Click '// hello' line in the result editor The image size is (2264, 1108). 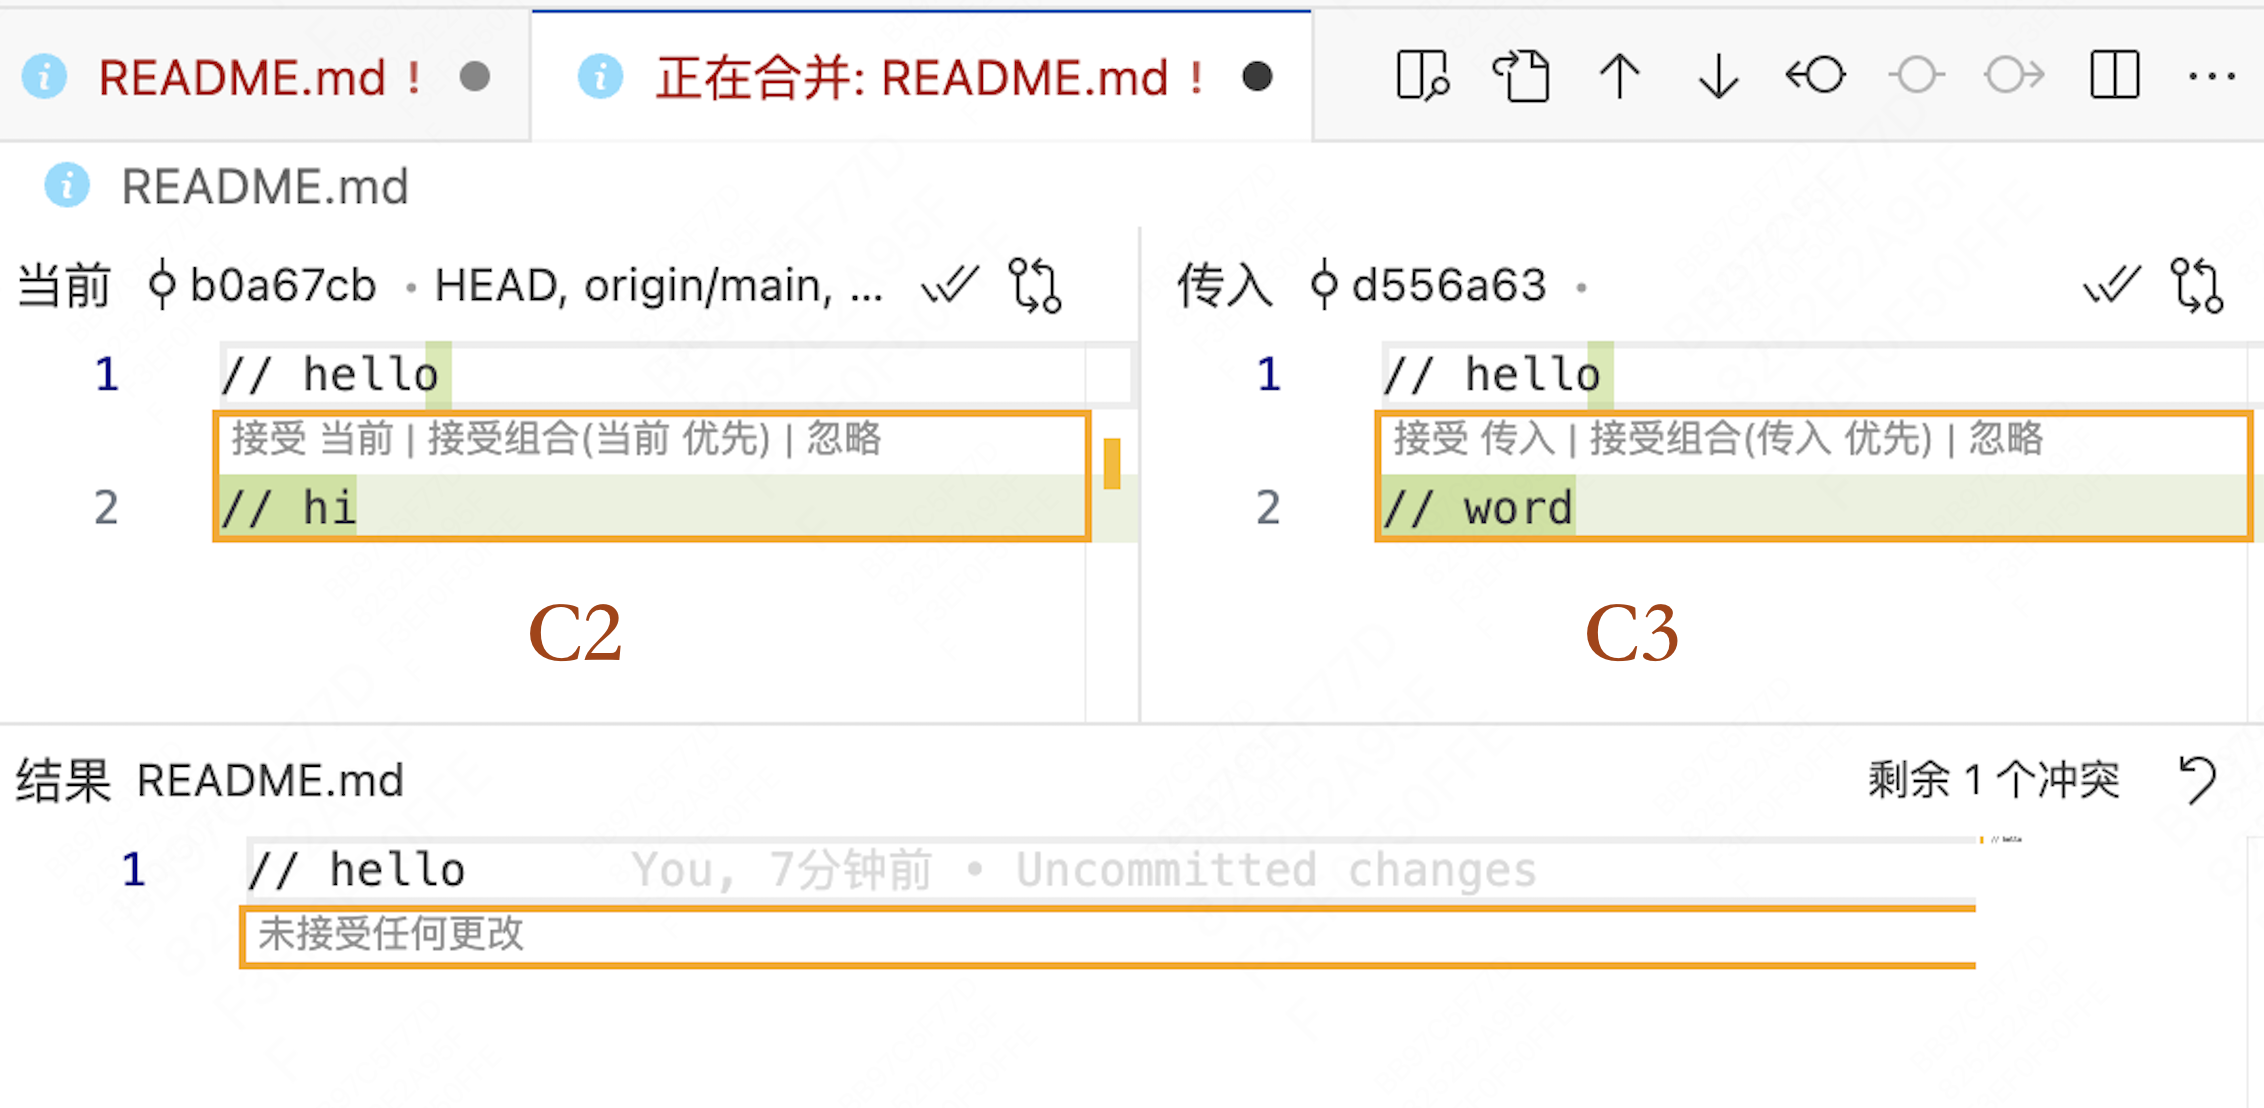pyautogui.click(x=1112, y=870)
